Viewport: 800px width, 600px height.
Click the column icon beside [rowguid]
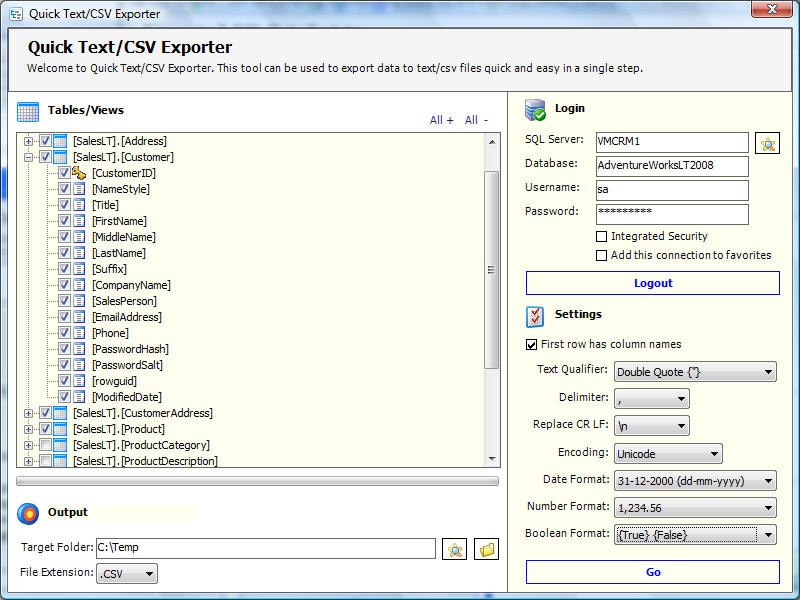(x=79, y=381)
